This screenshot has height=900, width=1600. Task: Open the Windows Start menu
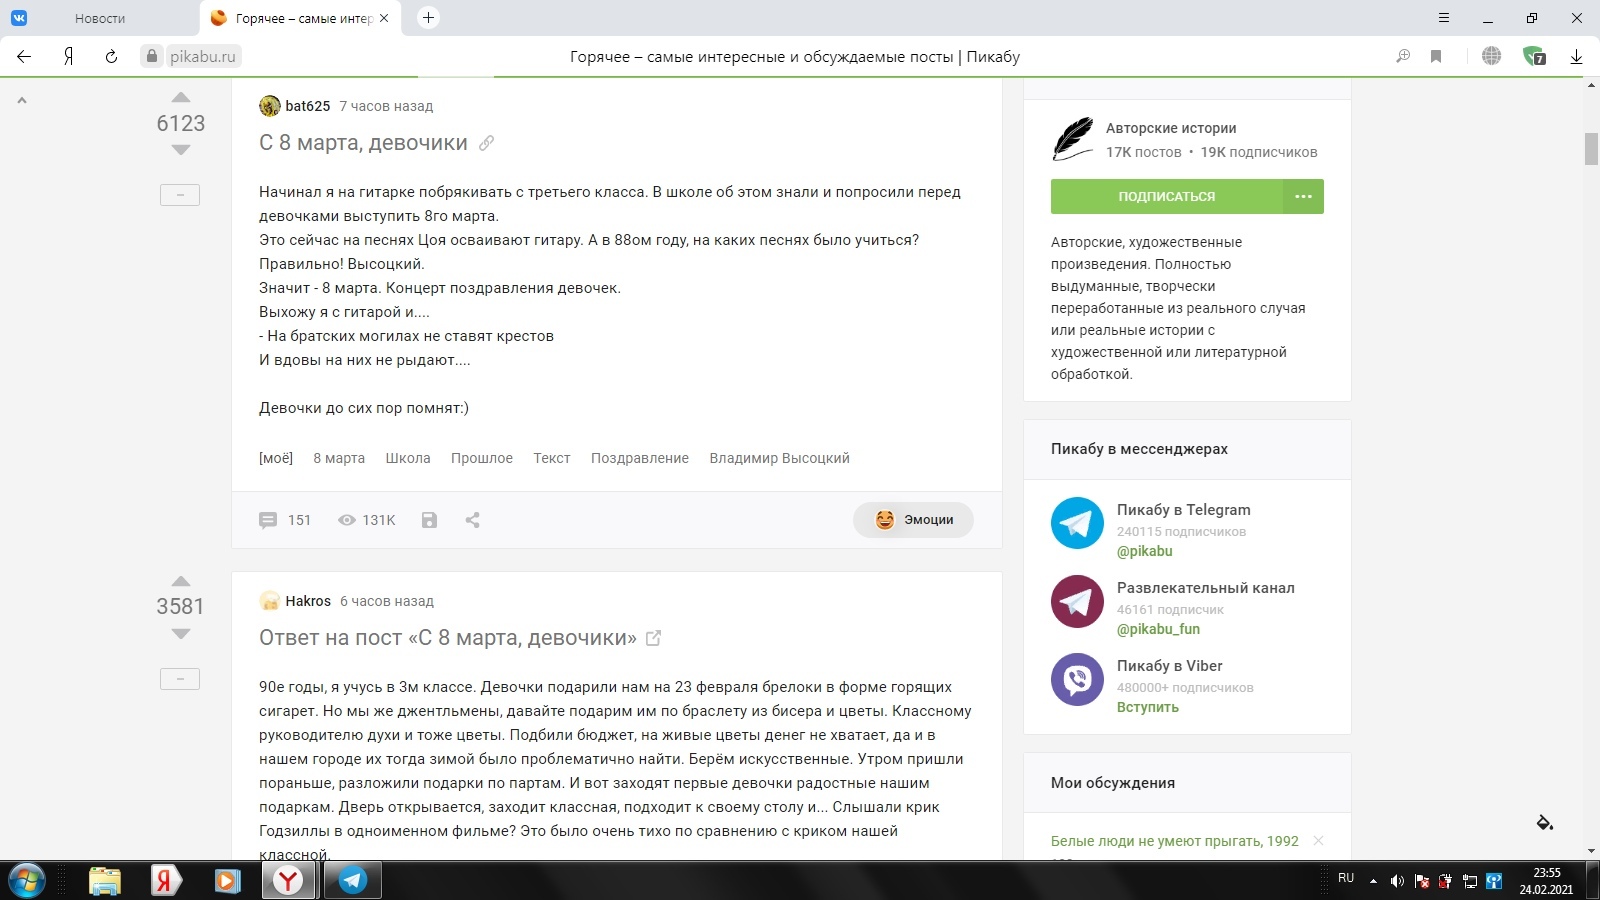tap(27, 880)
